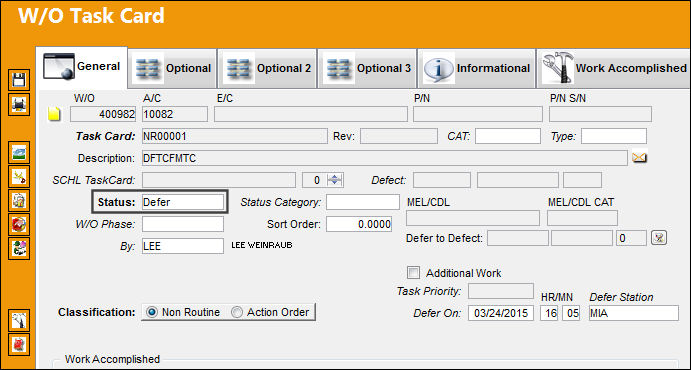Click the W/O Phase field

(x=182, y=224)
